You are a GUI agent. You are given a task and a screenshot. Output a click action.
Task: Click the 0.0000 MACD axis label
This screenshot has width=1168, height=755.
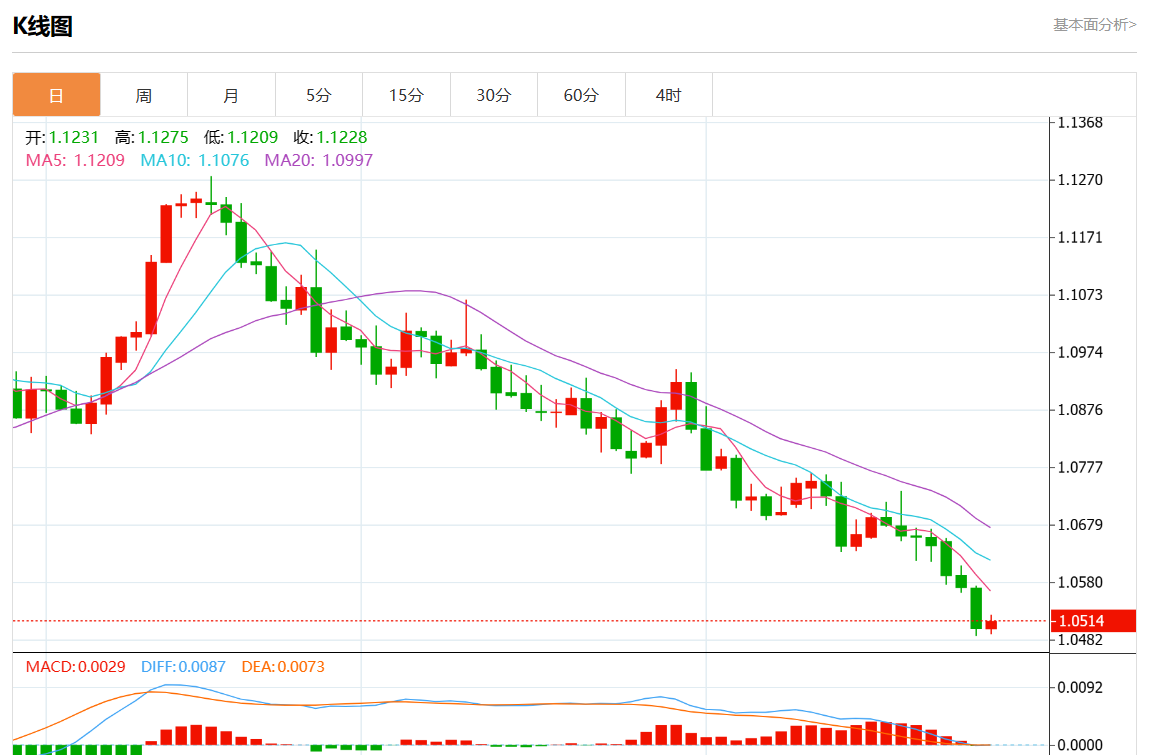tap(1080, 745)
